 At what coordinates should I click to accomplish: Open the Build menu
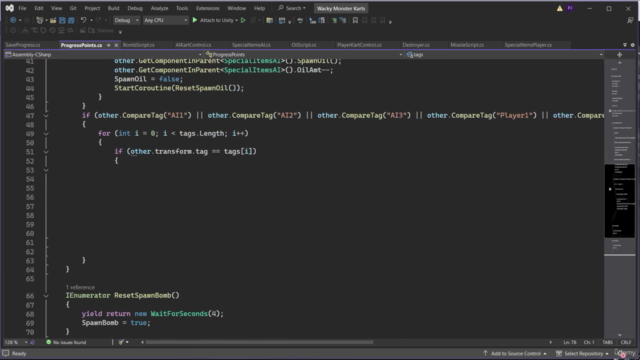click(113, 8)
